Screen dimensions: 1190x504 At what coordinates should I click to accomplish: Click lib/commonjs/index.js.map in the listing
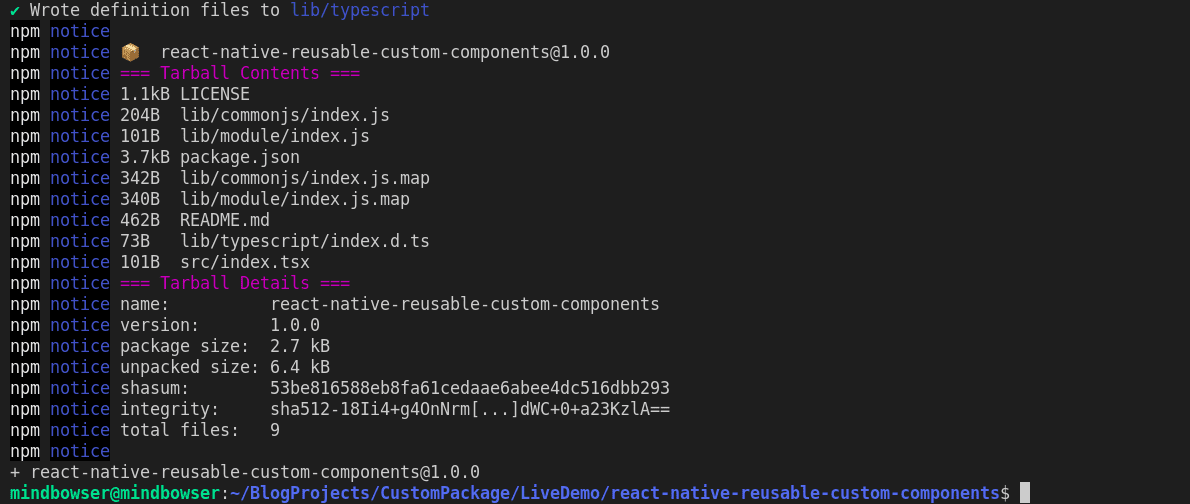pyautogui.click(x=304, y=178)
